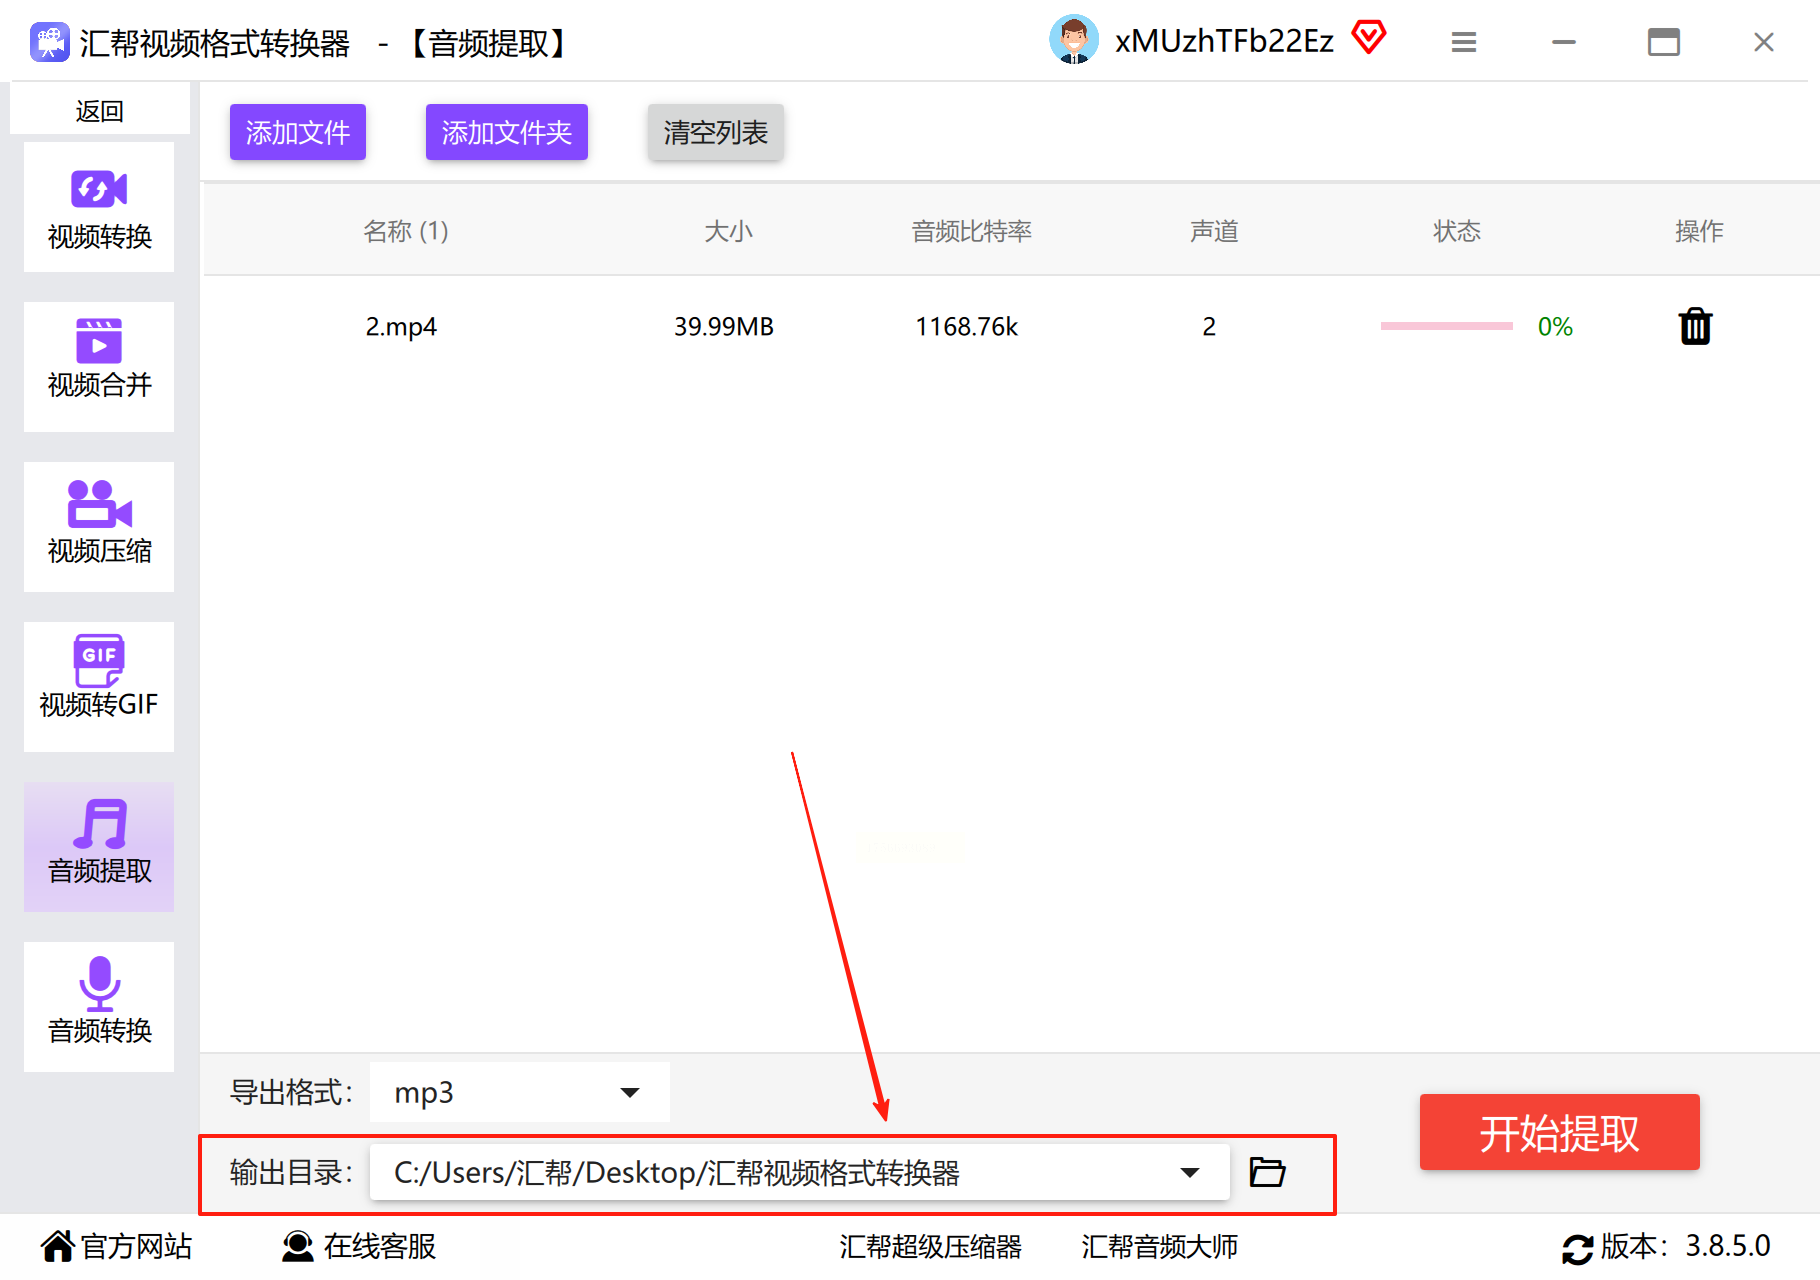Image resolution: width=1820 pixels, height=1280 pixels.
Task: Browse output folder with the folder icon
Action: click(x=1267, y=1171)
